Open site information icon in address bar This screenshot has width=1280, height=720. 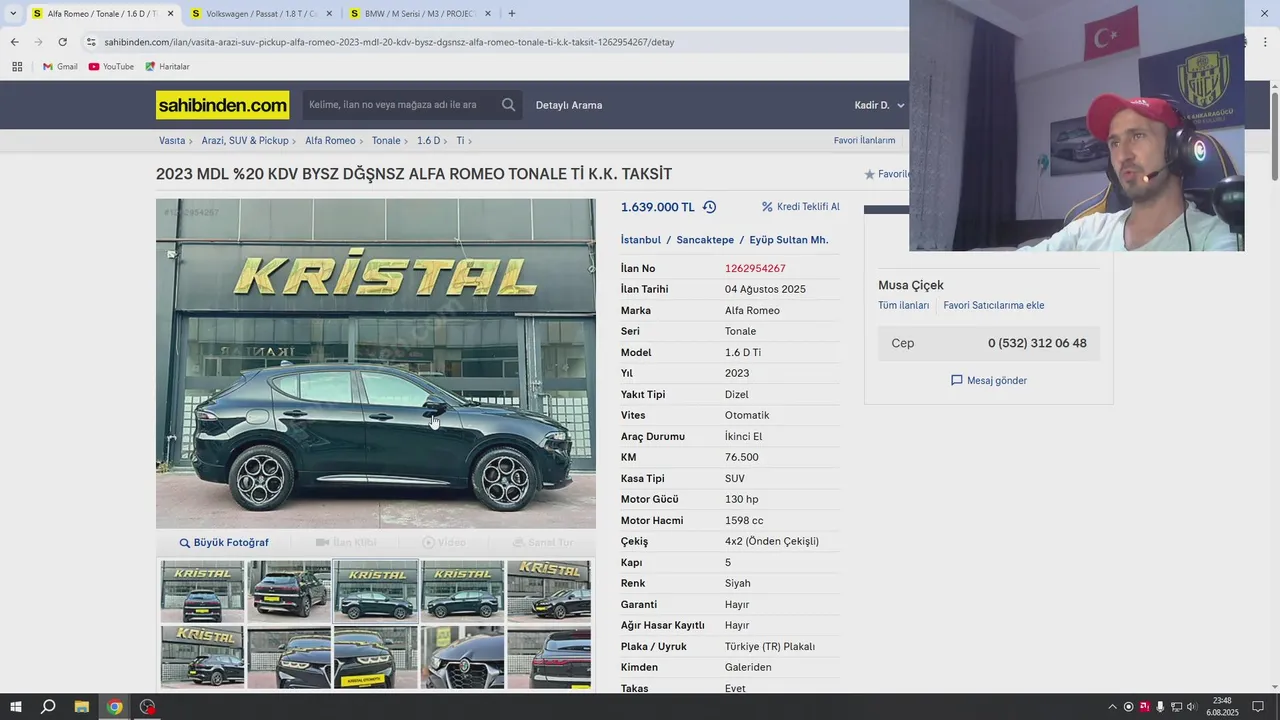[x=91, y=42]
